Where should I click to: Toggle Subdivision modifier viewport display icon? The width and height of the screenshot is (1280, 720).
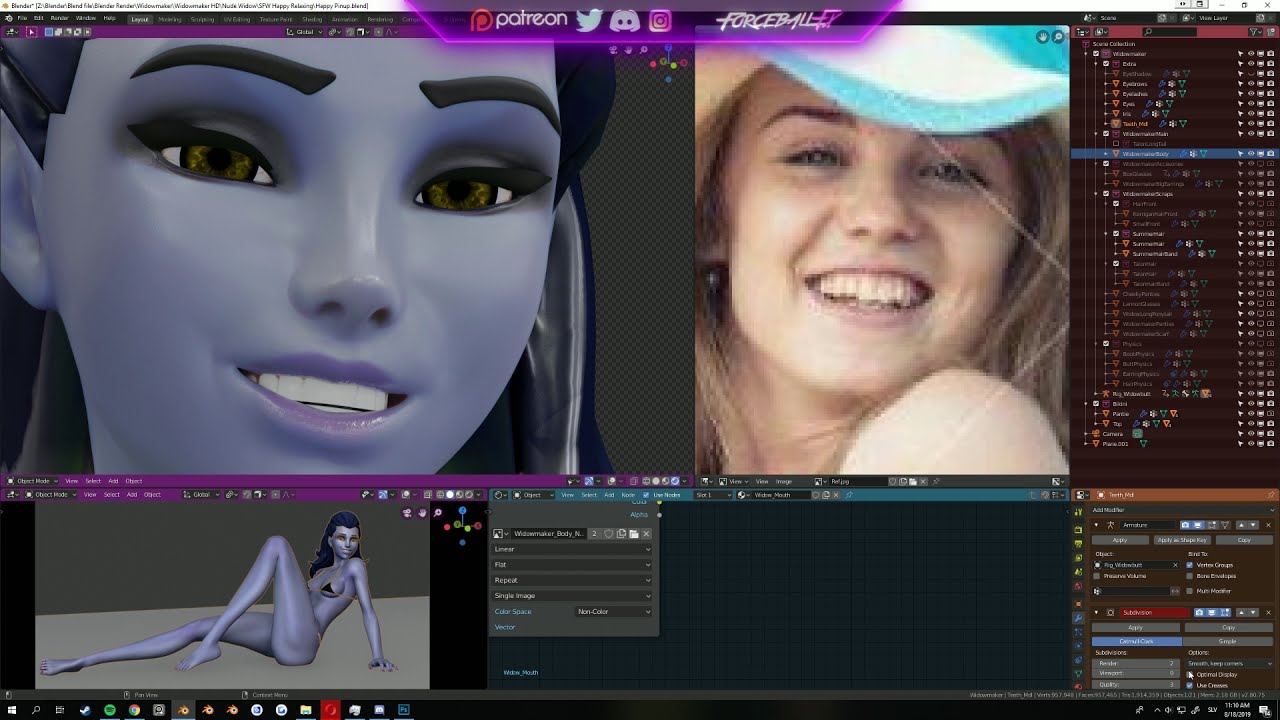(1212, 612)
